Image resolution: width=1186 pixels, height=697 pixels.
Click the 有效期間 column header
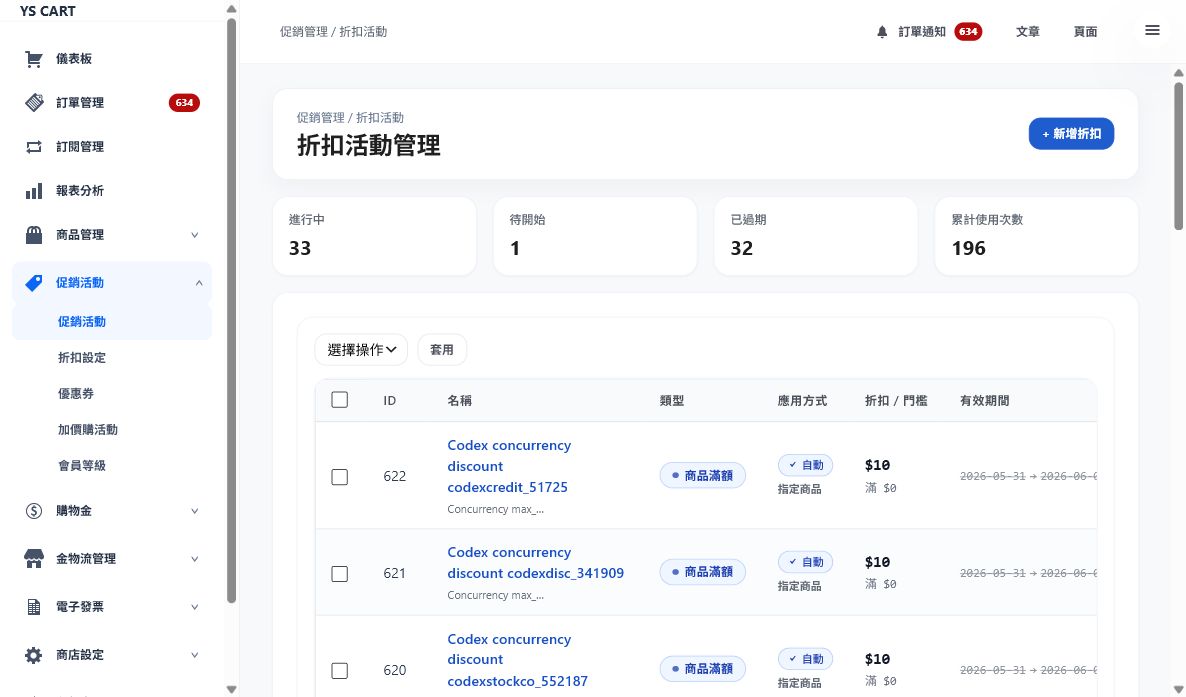[985, 401]
